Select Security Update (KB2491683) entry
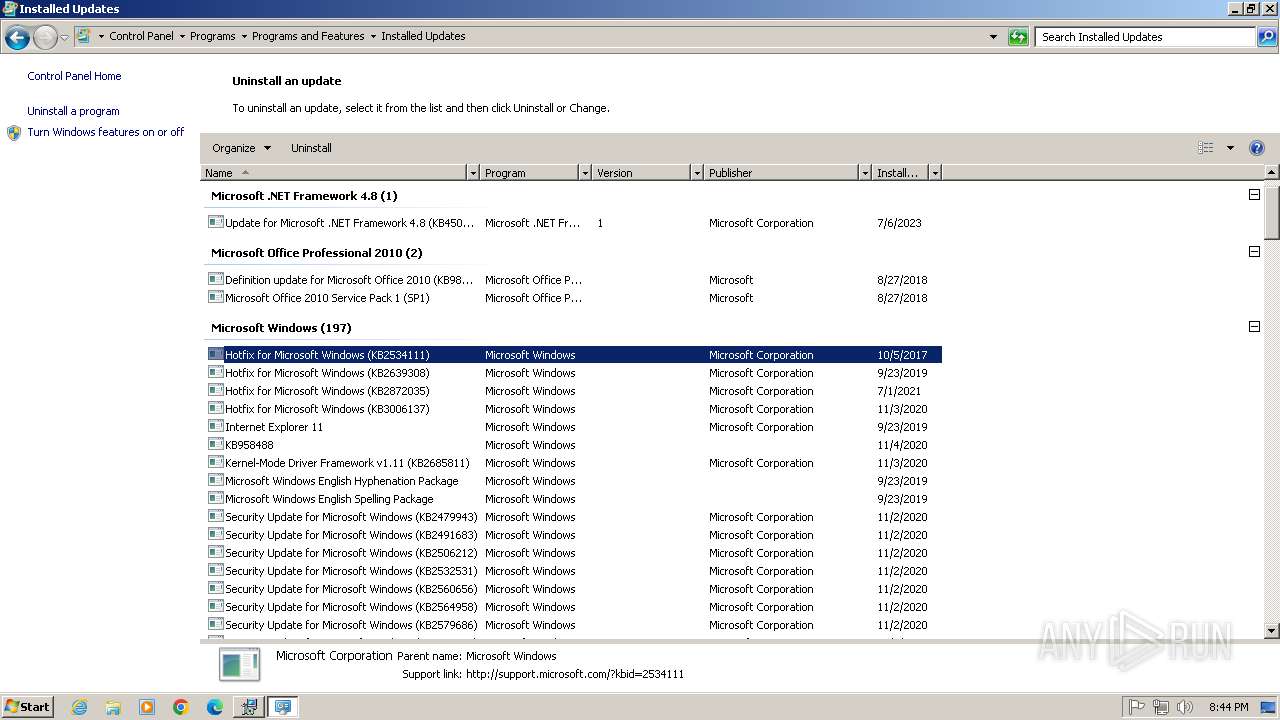The height and width of the screenshot is (720, 1280). (573, 535)
